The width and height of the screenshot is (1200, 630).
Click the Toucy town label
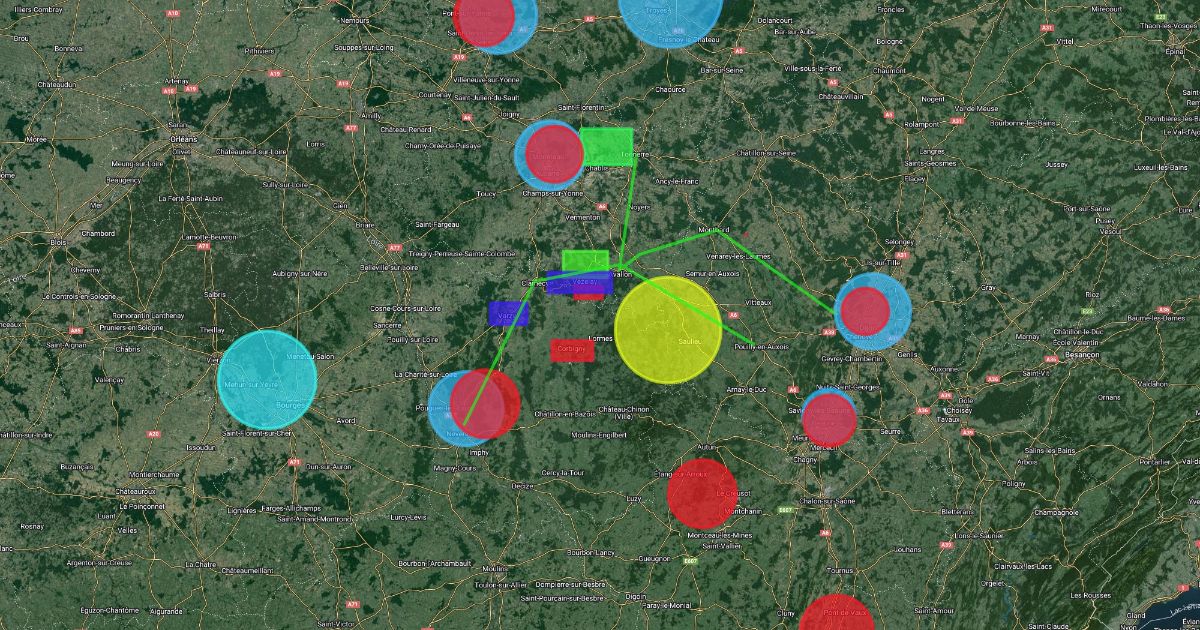(x=487, y=193)
